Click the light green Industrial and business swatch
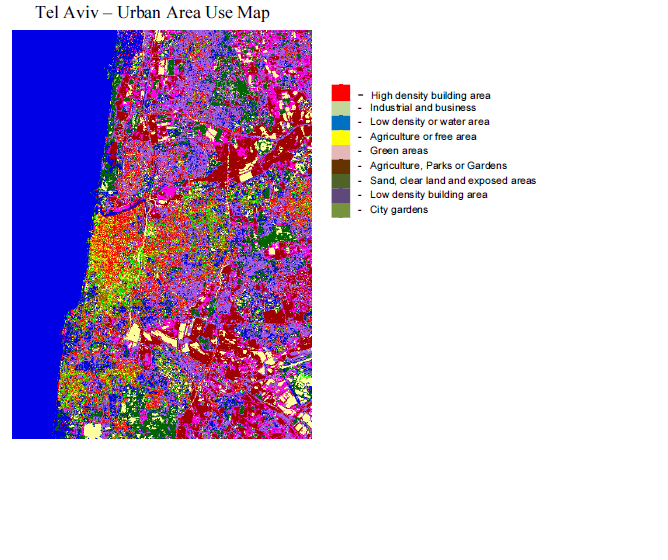The image size is (668, 560). click(341, 108)
